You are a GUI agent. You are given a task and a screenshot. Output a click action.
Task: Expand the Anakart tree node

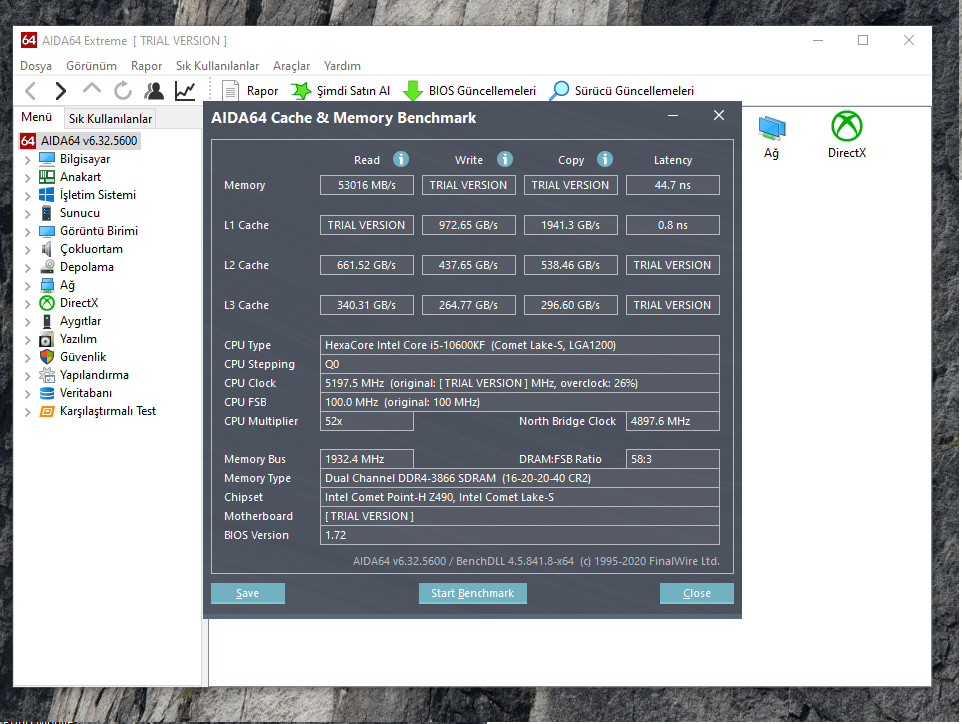point(27,177)
